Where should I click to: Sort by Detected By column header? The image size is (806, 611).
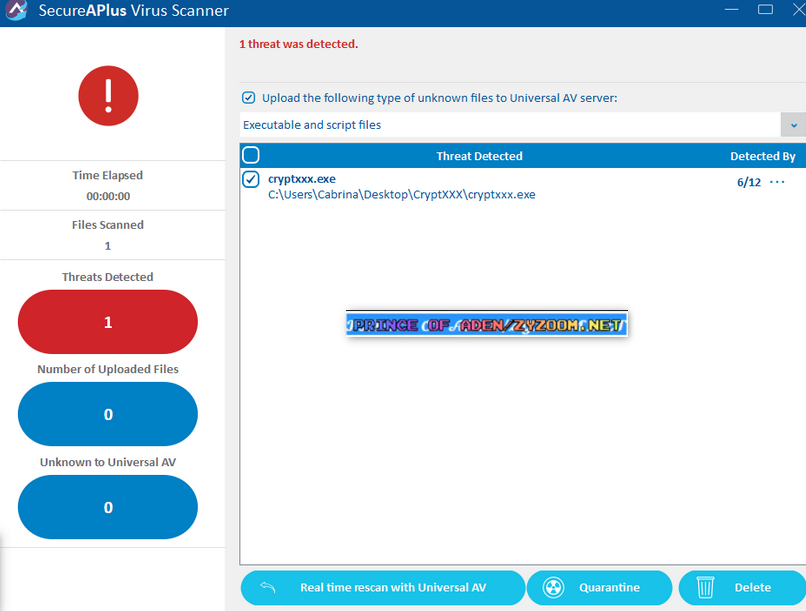coord(763,156)
